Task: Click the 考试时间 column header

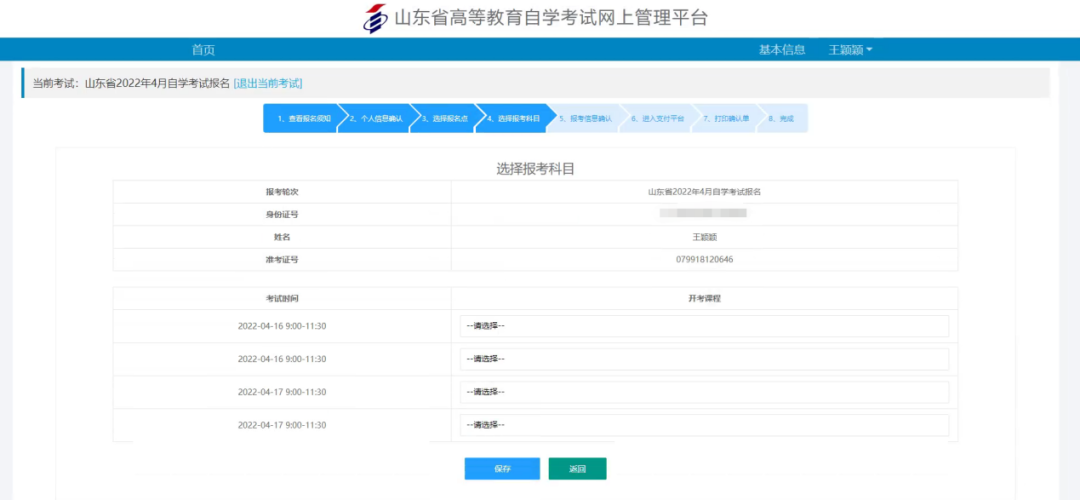Action: coord(282,298)
